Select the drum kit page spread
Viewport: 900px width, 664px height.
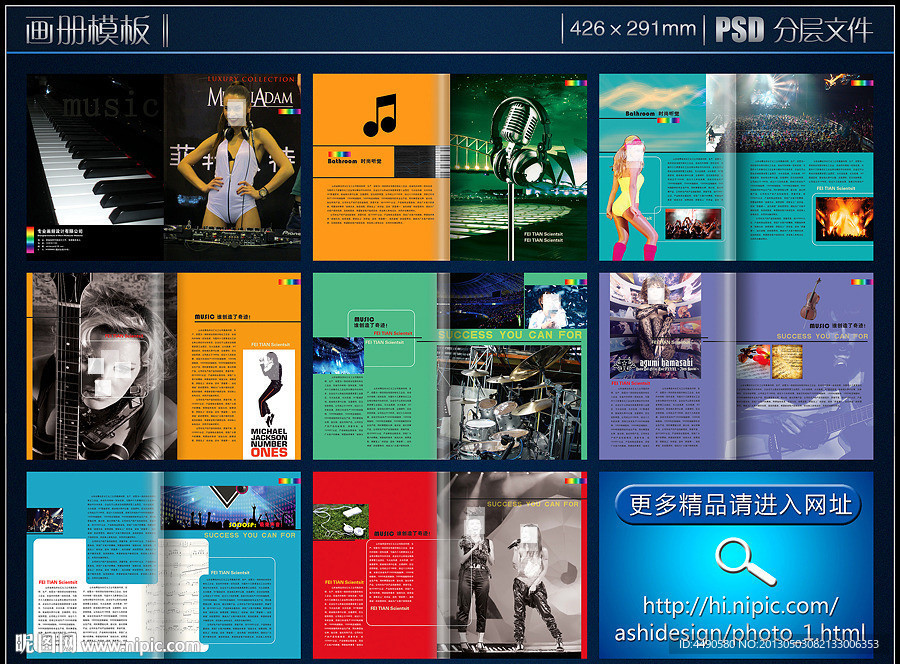tap(449, 366)
